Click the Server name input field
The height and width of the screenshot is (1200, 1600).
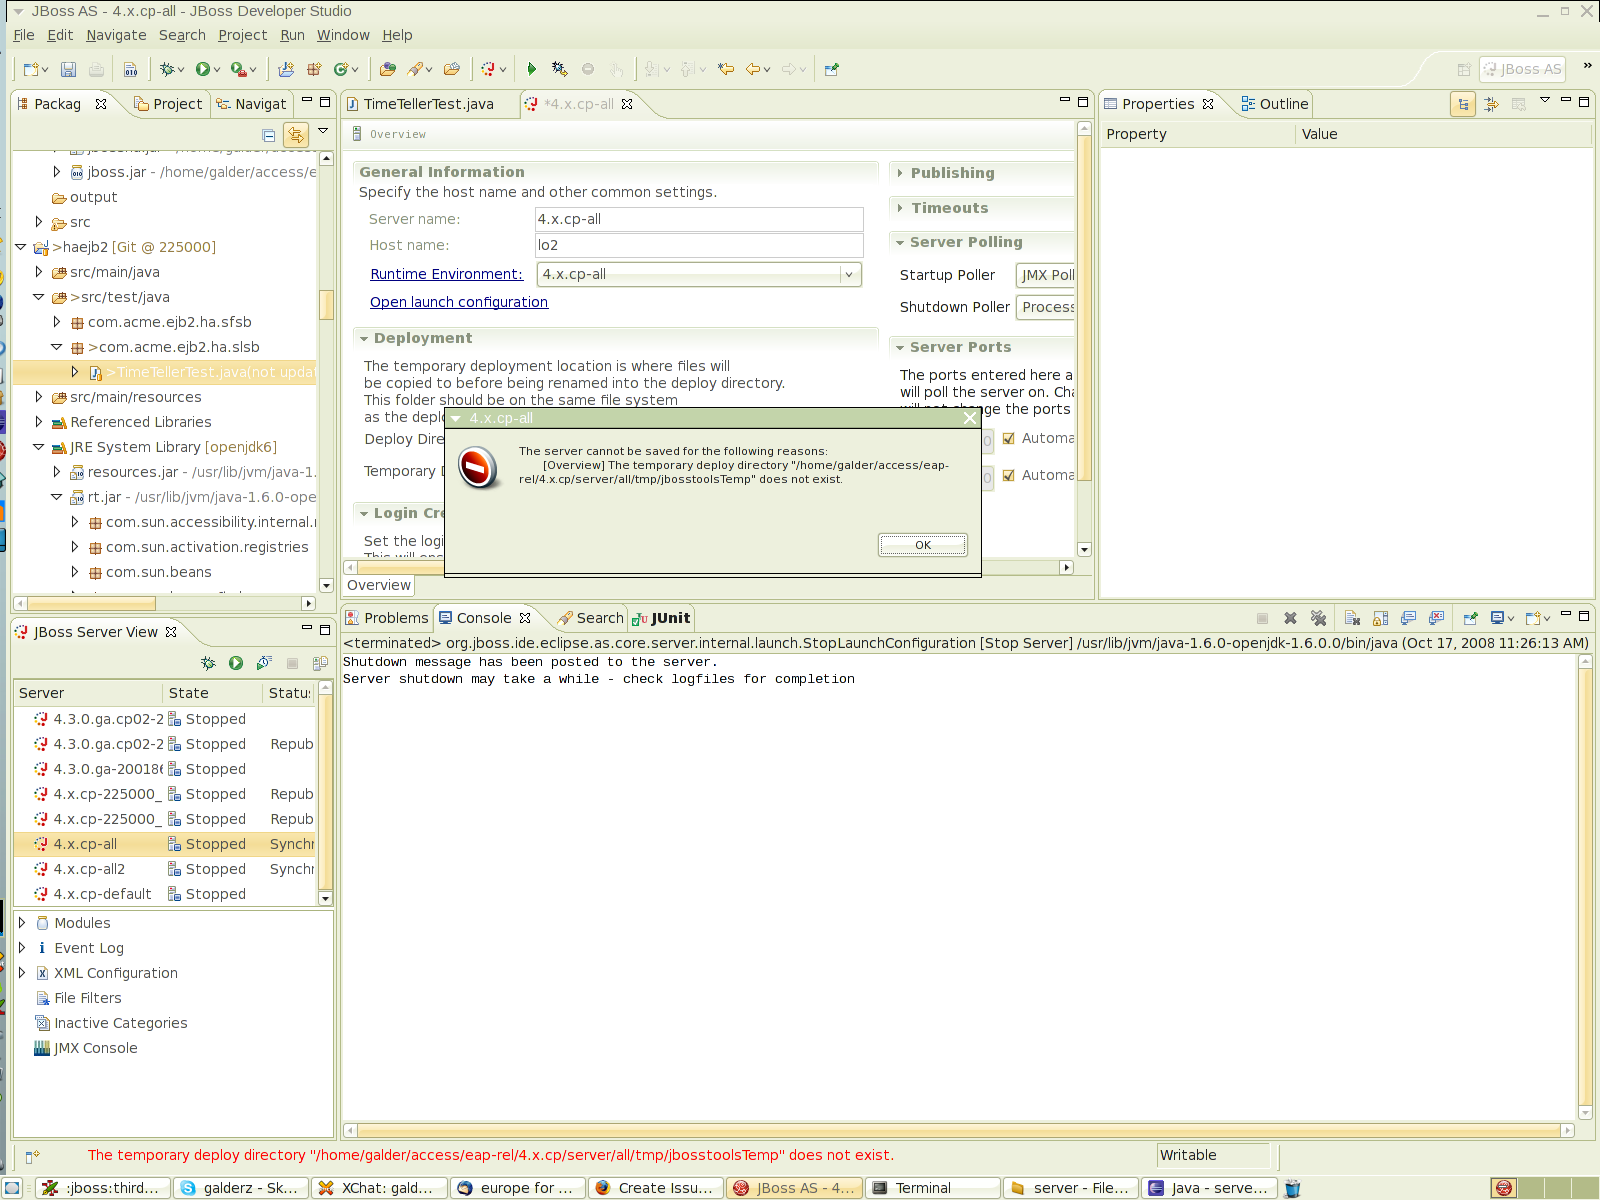pos(698,219)
